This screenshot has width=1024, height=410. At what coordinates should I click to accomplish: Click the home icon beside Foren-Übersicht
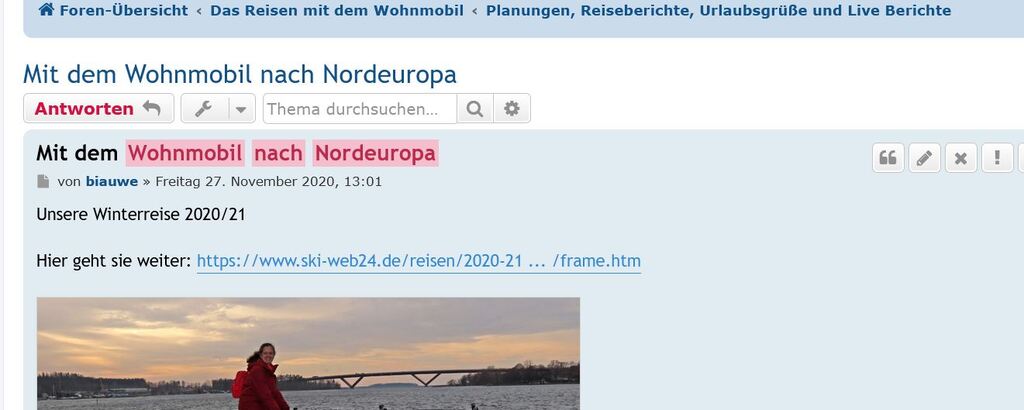[x=46, y=10]
